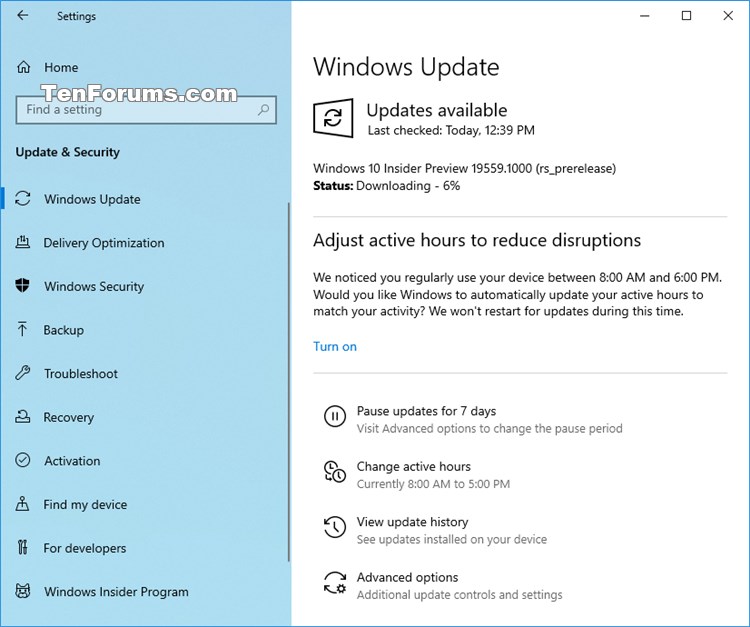Click the update history clock icon

pyautogui.click(x=334, y=527)
